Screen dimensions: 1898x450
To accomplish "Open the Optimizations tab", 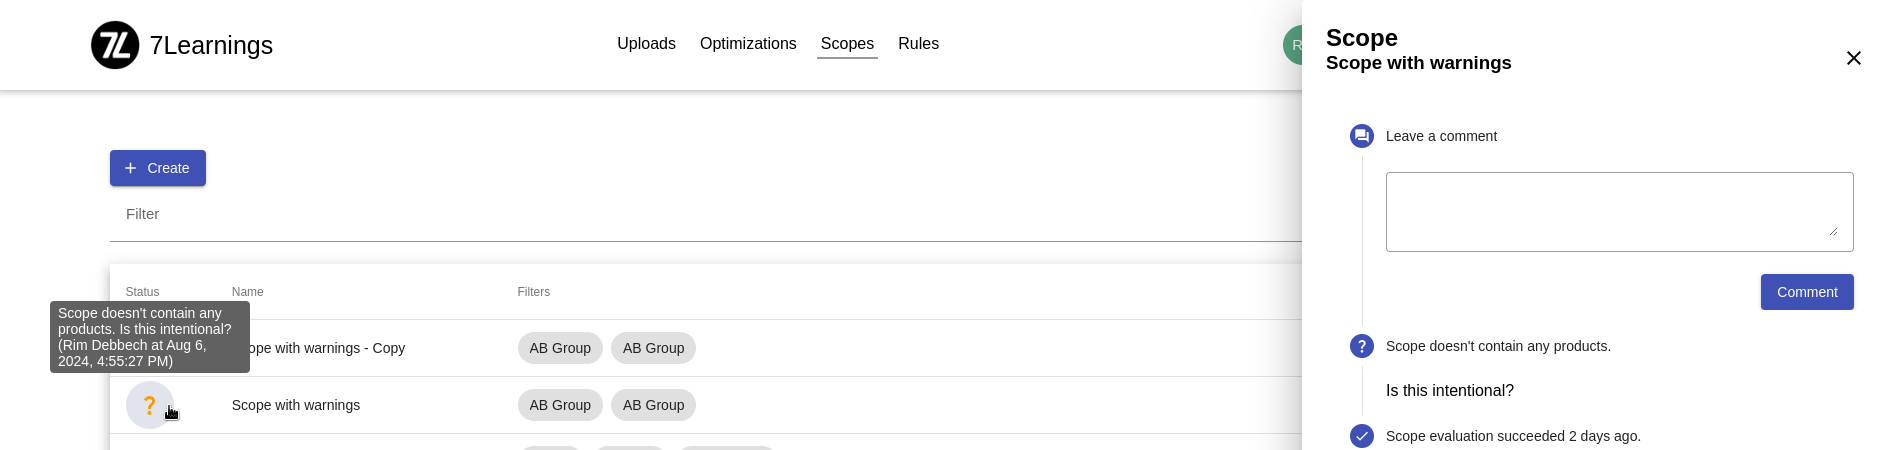I will [x=748, y=44].
